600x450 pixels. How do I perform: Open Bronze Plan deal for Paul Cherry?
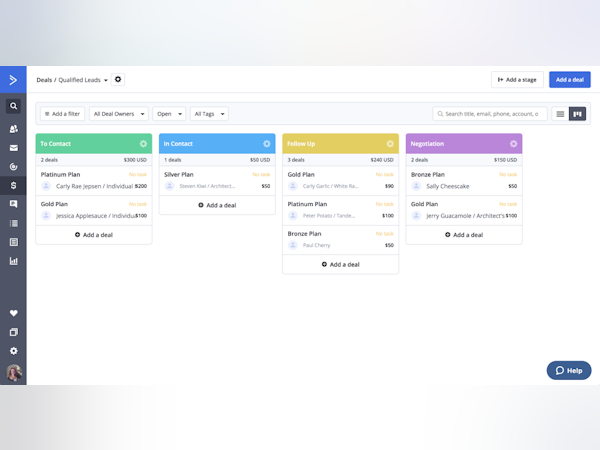[341, 240]
